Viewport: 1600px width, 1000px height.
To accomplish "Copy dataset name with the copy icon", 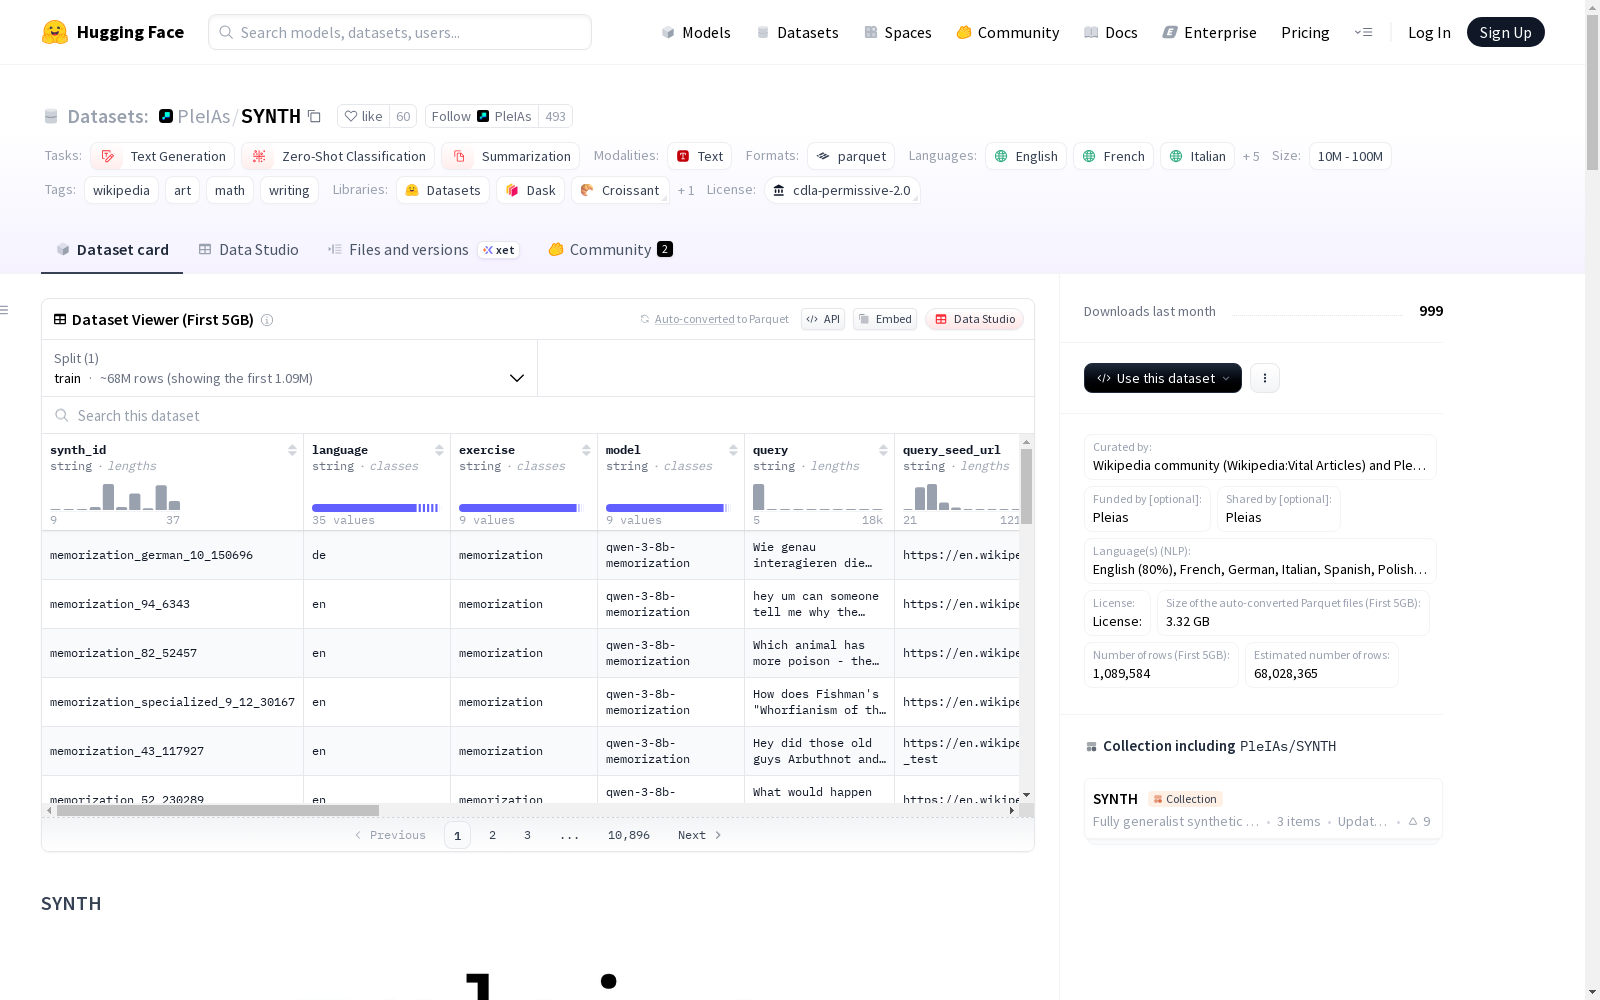I will [x=314, y=116].
